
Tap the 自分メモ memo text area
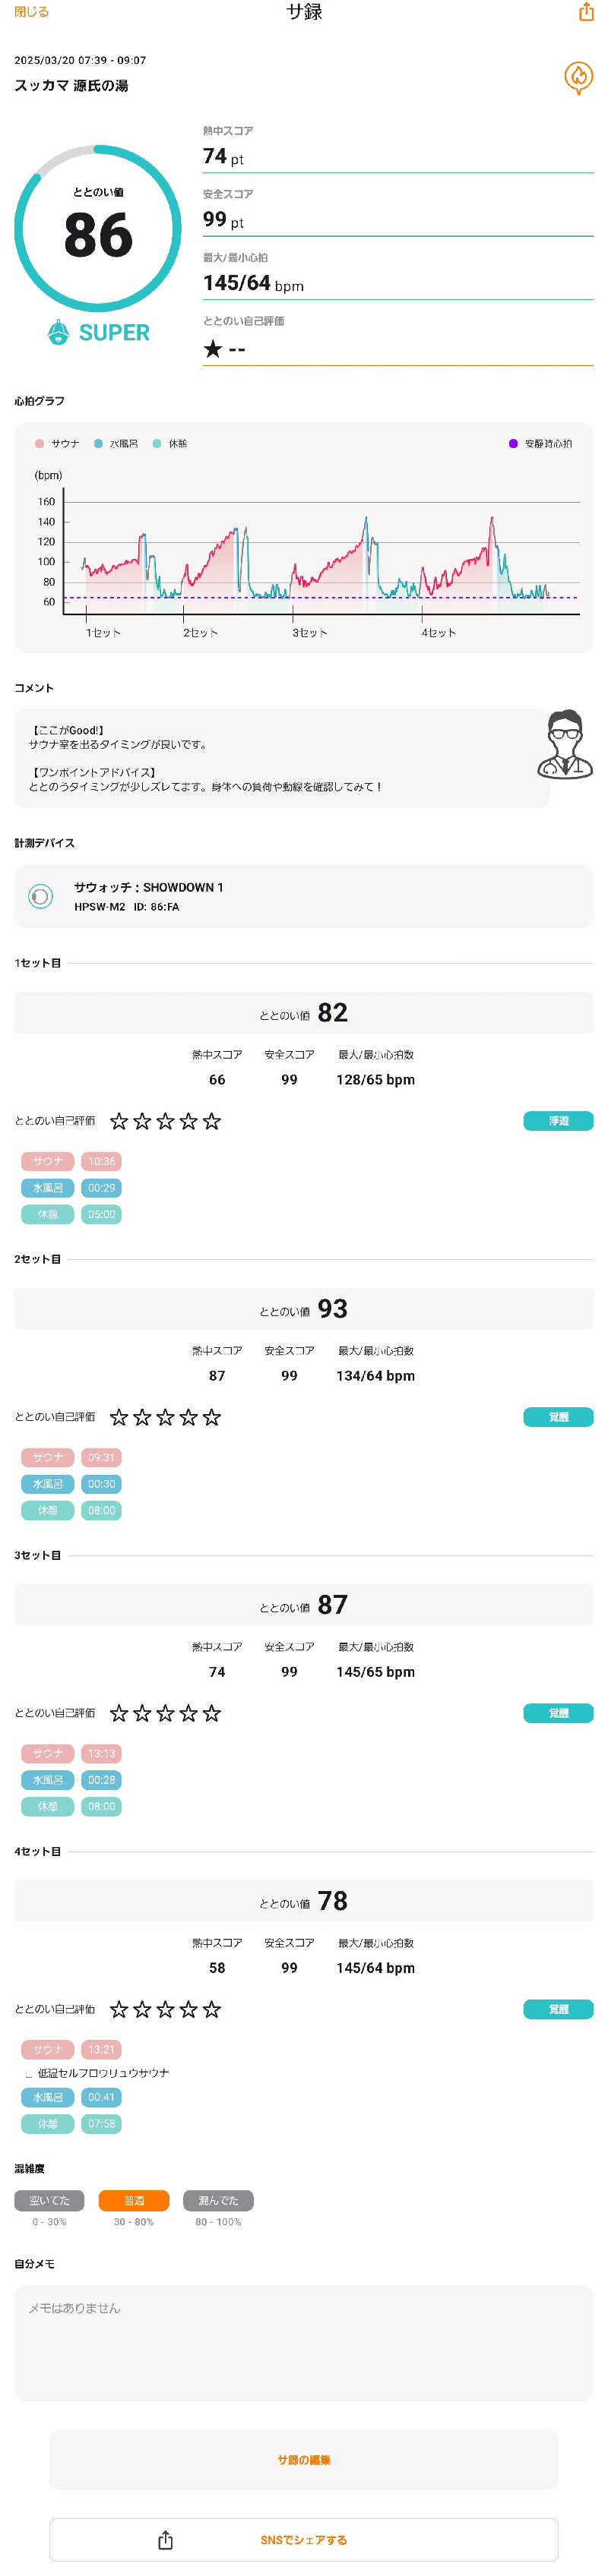point(304,2343)
